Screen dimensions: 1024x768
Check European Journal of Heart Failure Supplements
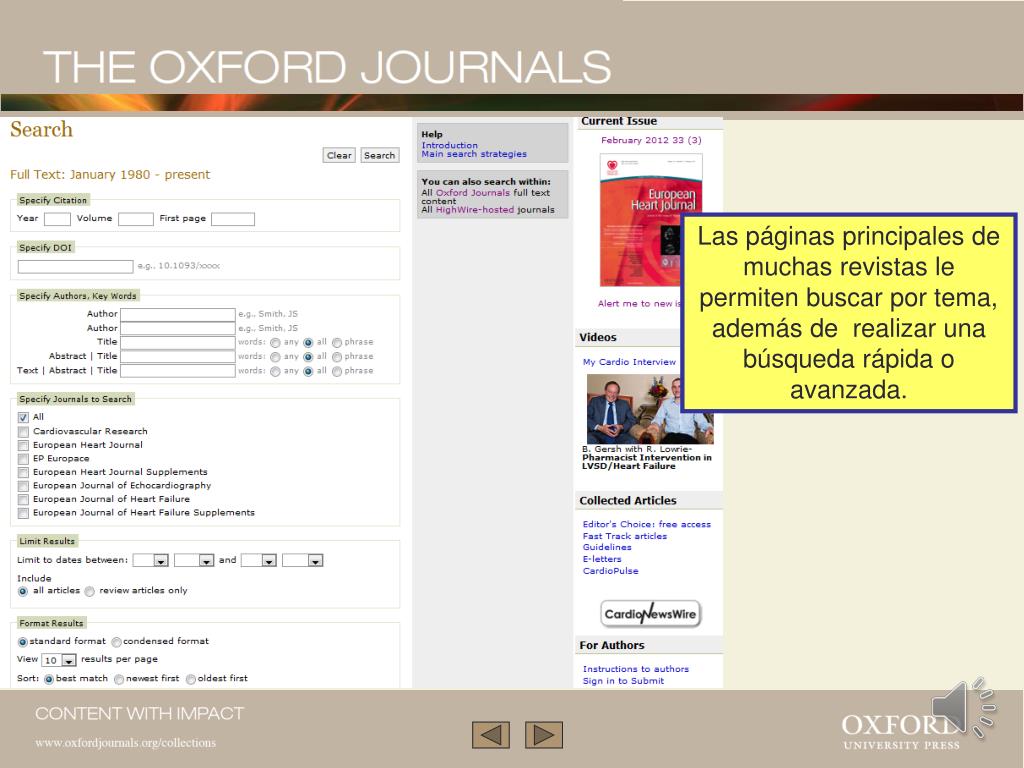(24, 513)
